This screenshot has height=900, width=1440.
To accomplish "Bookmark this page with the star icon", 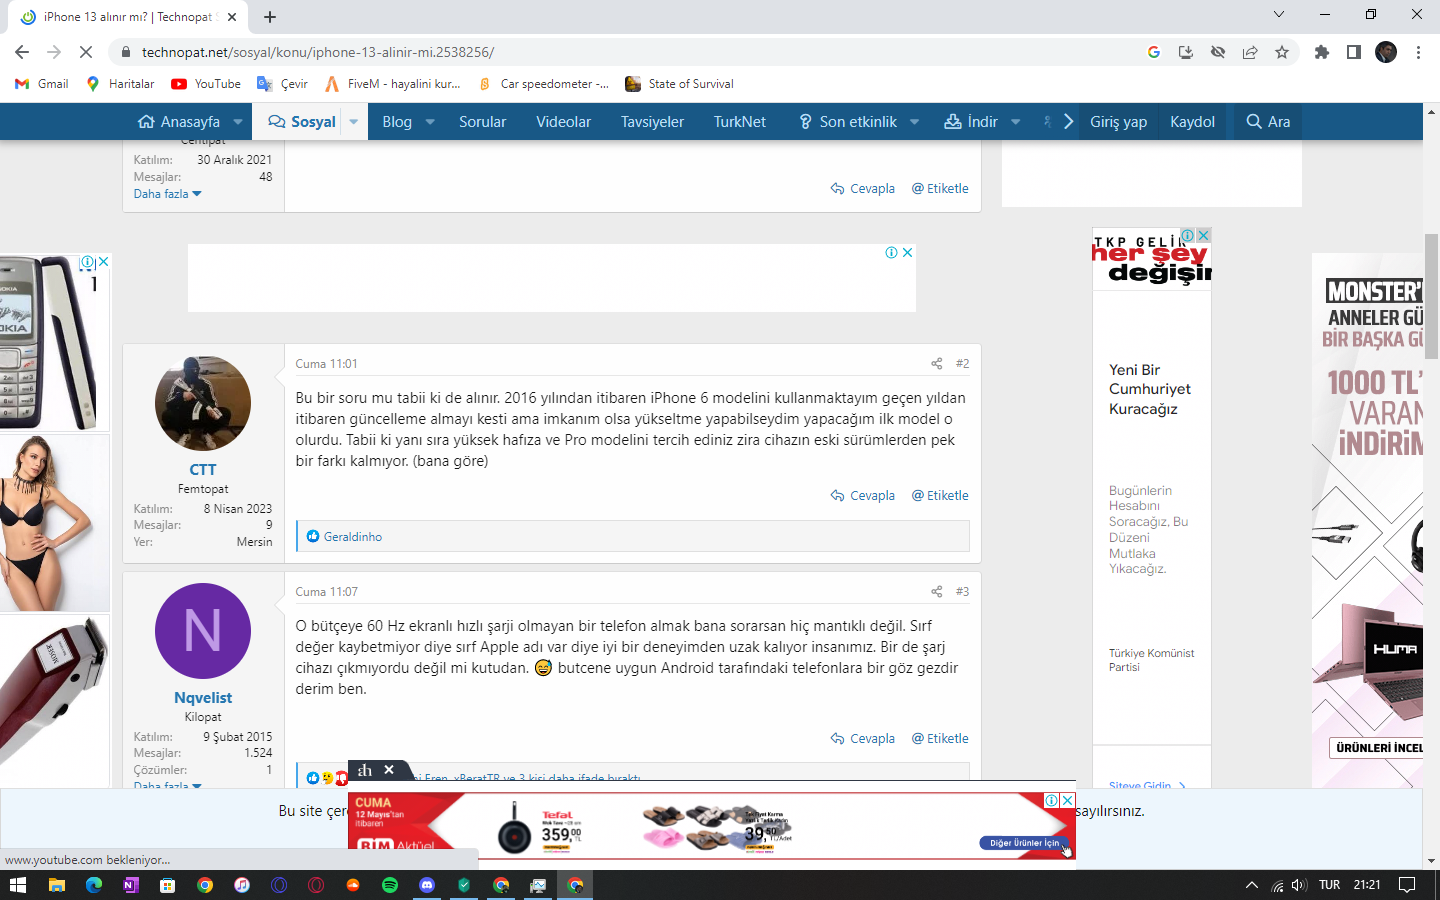I will coord(1282,52).
